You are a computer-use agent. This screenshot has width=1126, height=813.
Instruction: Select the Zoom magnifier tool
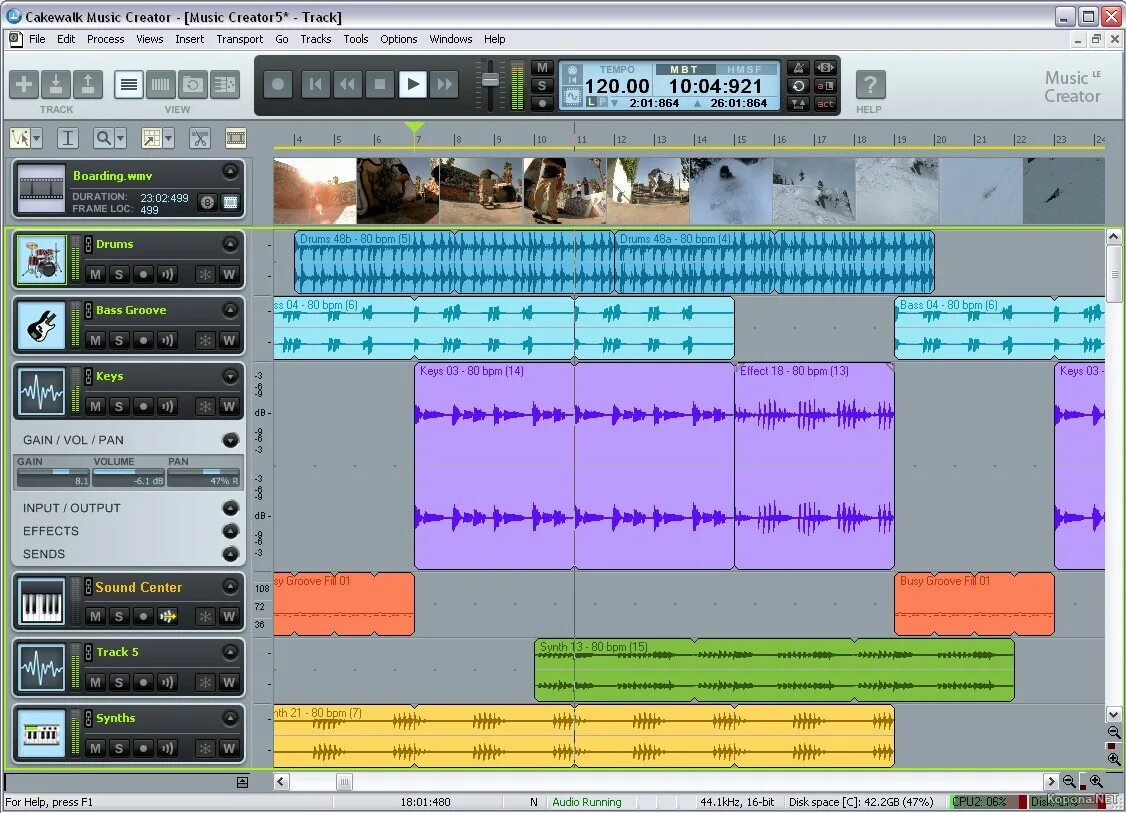point(104,138)
